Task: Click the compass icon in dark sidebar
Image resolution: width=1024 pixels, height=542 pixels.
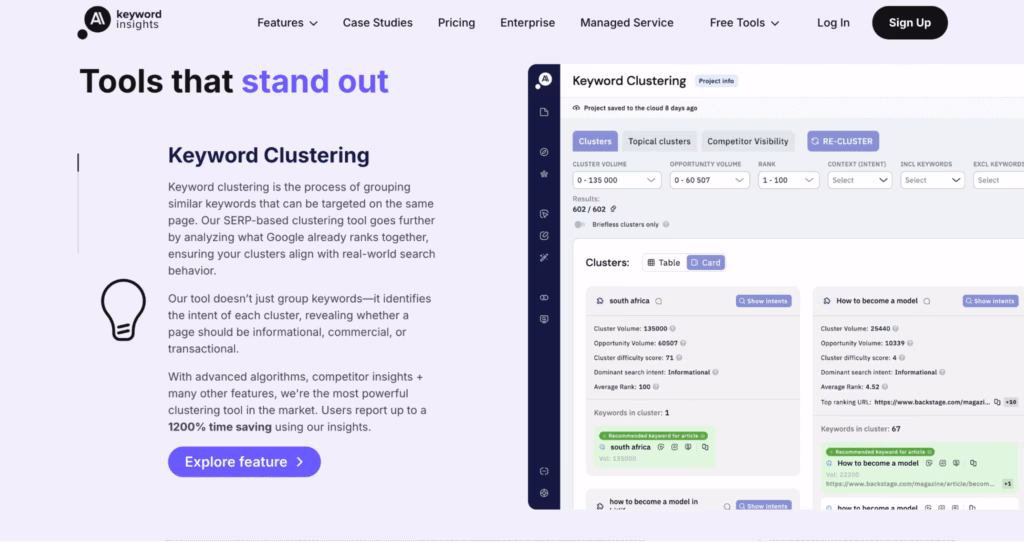Action: coord(544,152)
